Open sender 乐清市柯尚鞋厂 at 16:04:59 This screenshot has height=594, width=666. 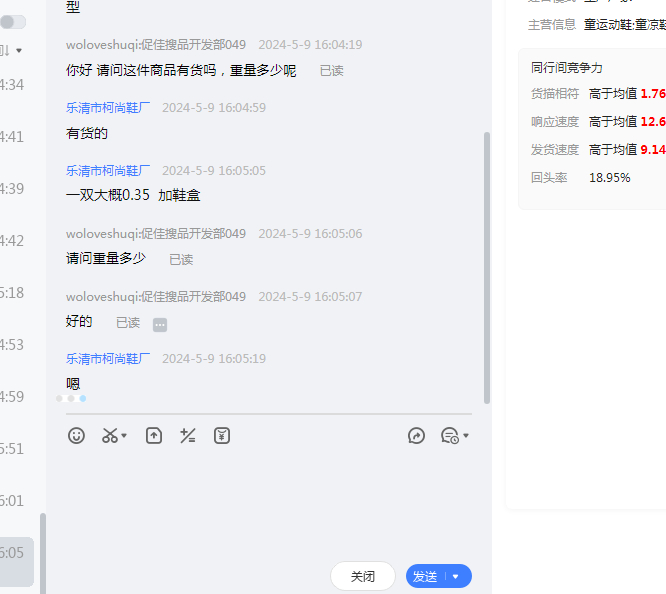(x=108, y=107)
